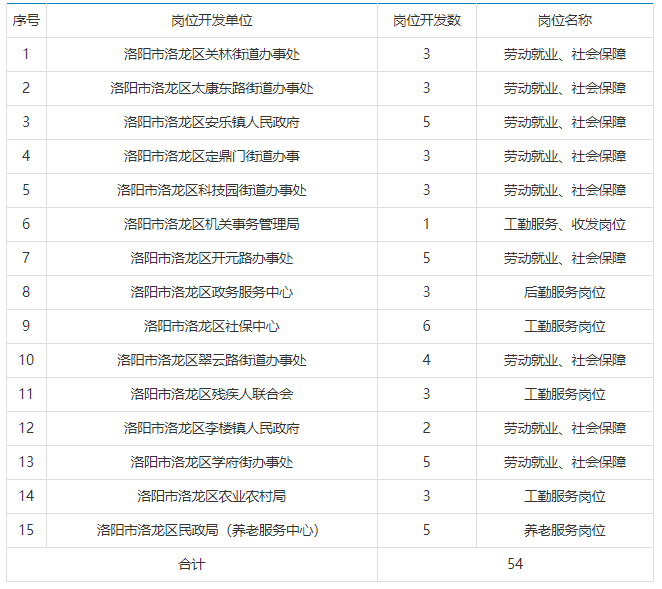662x589 pixels.
Task: Click the 岗位开发单位 column header
Action: (212, 20)
